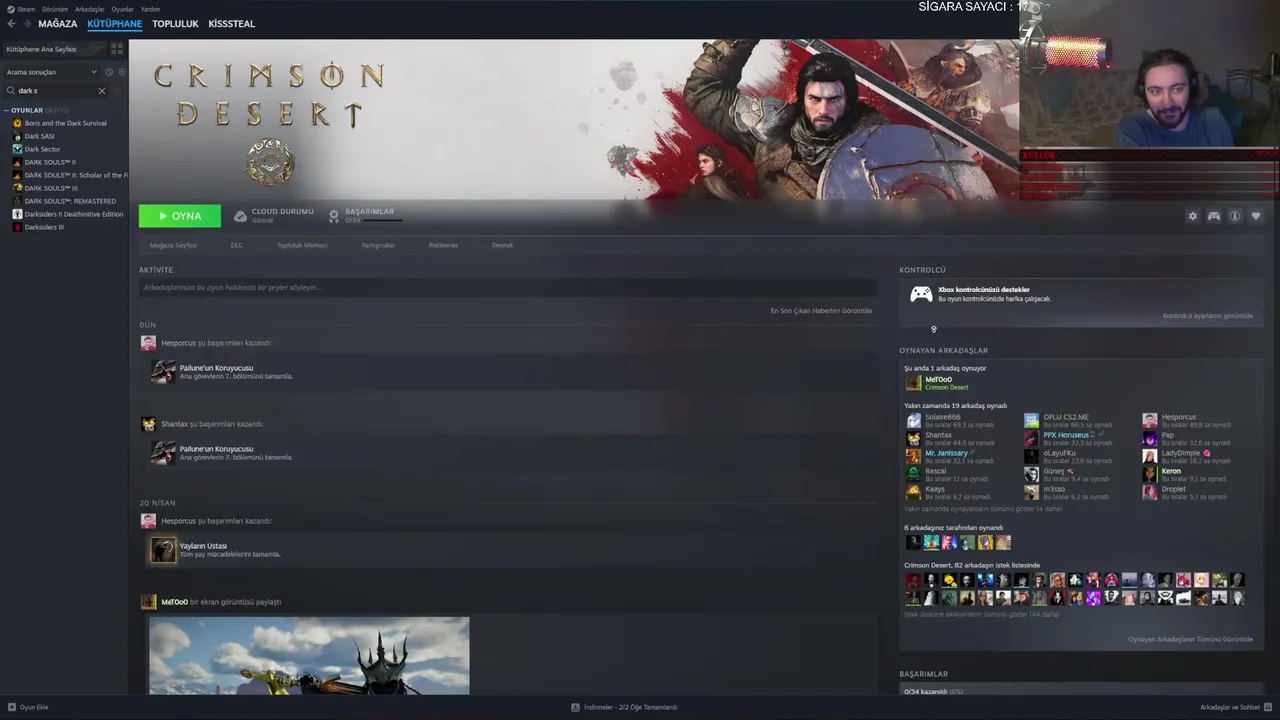Open game settings gear icon

click(1192, 216)
